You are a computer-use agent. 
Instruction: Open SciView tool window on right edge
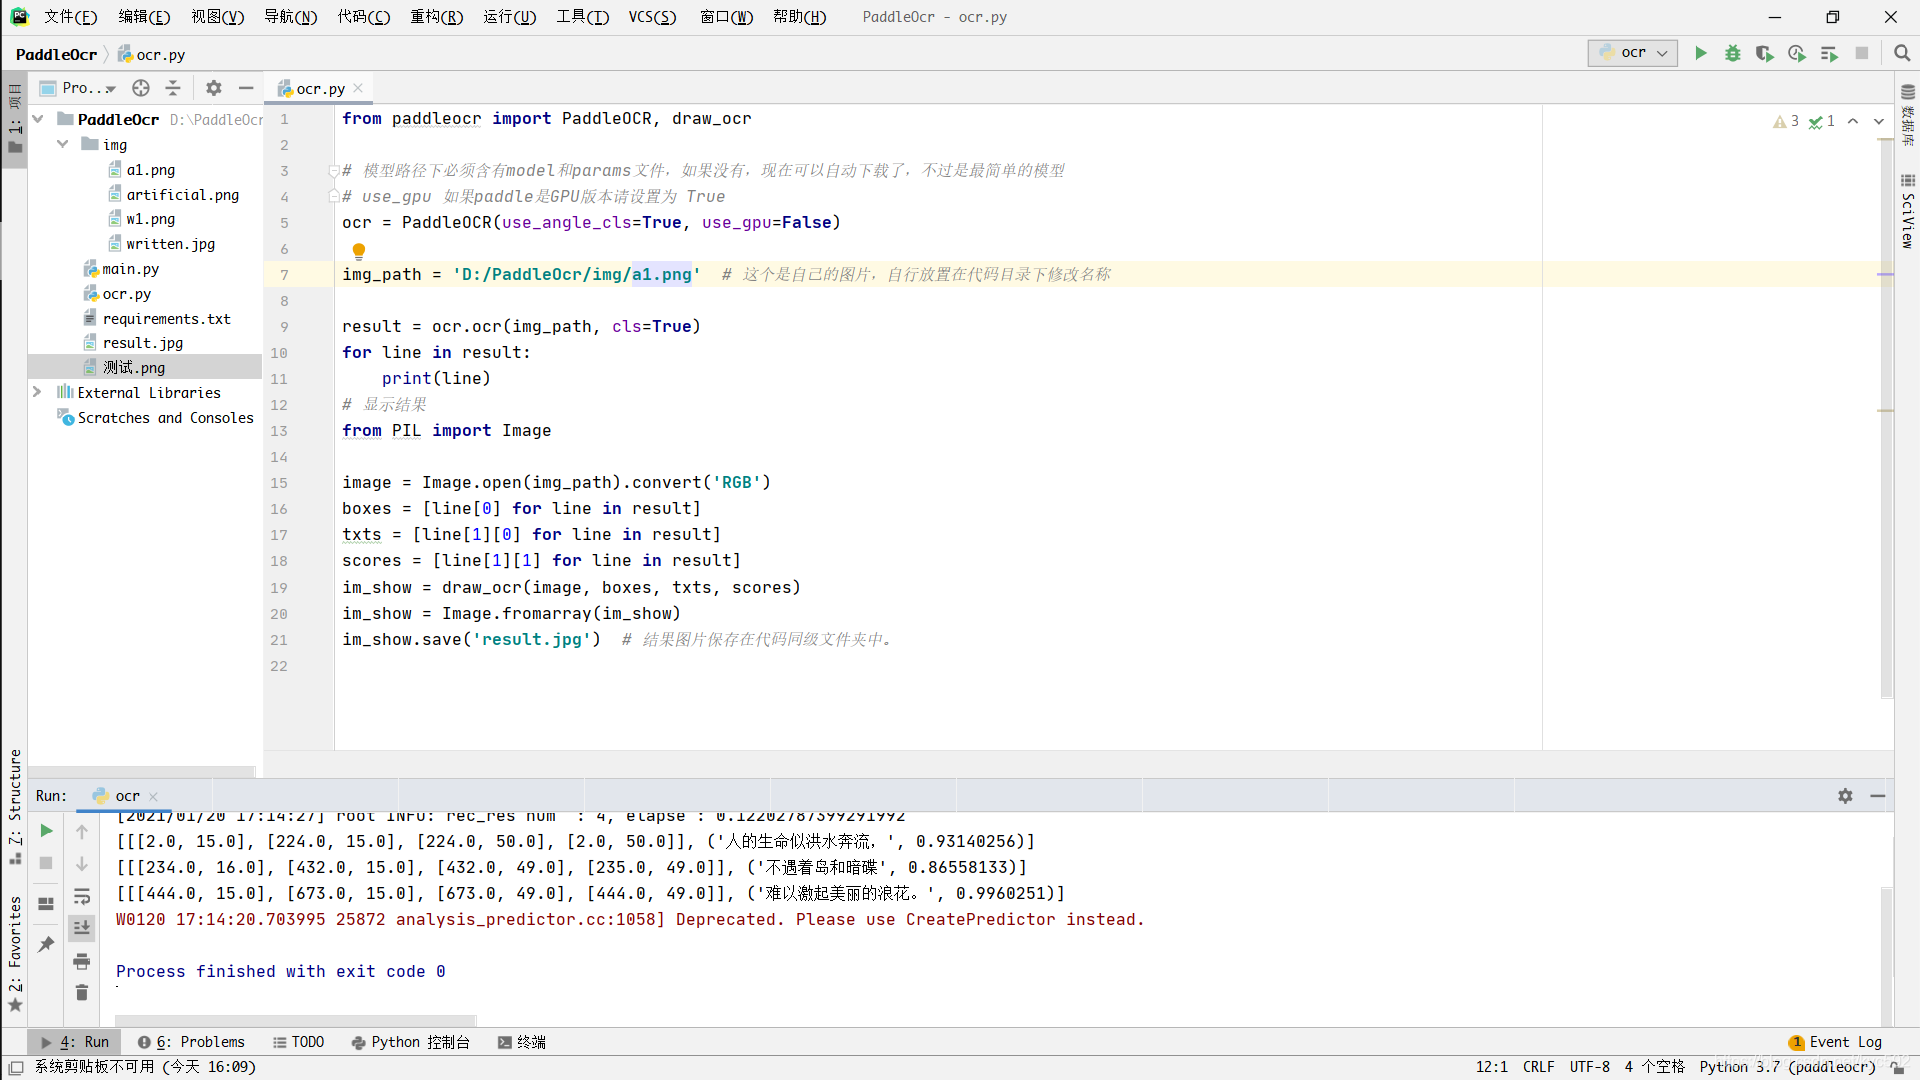click(x=1907, y=210)
